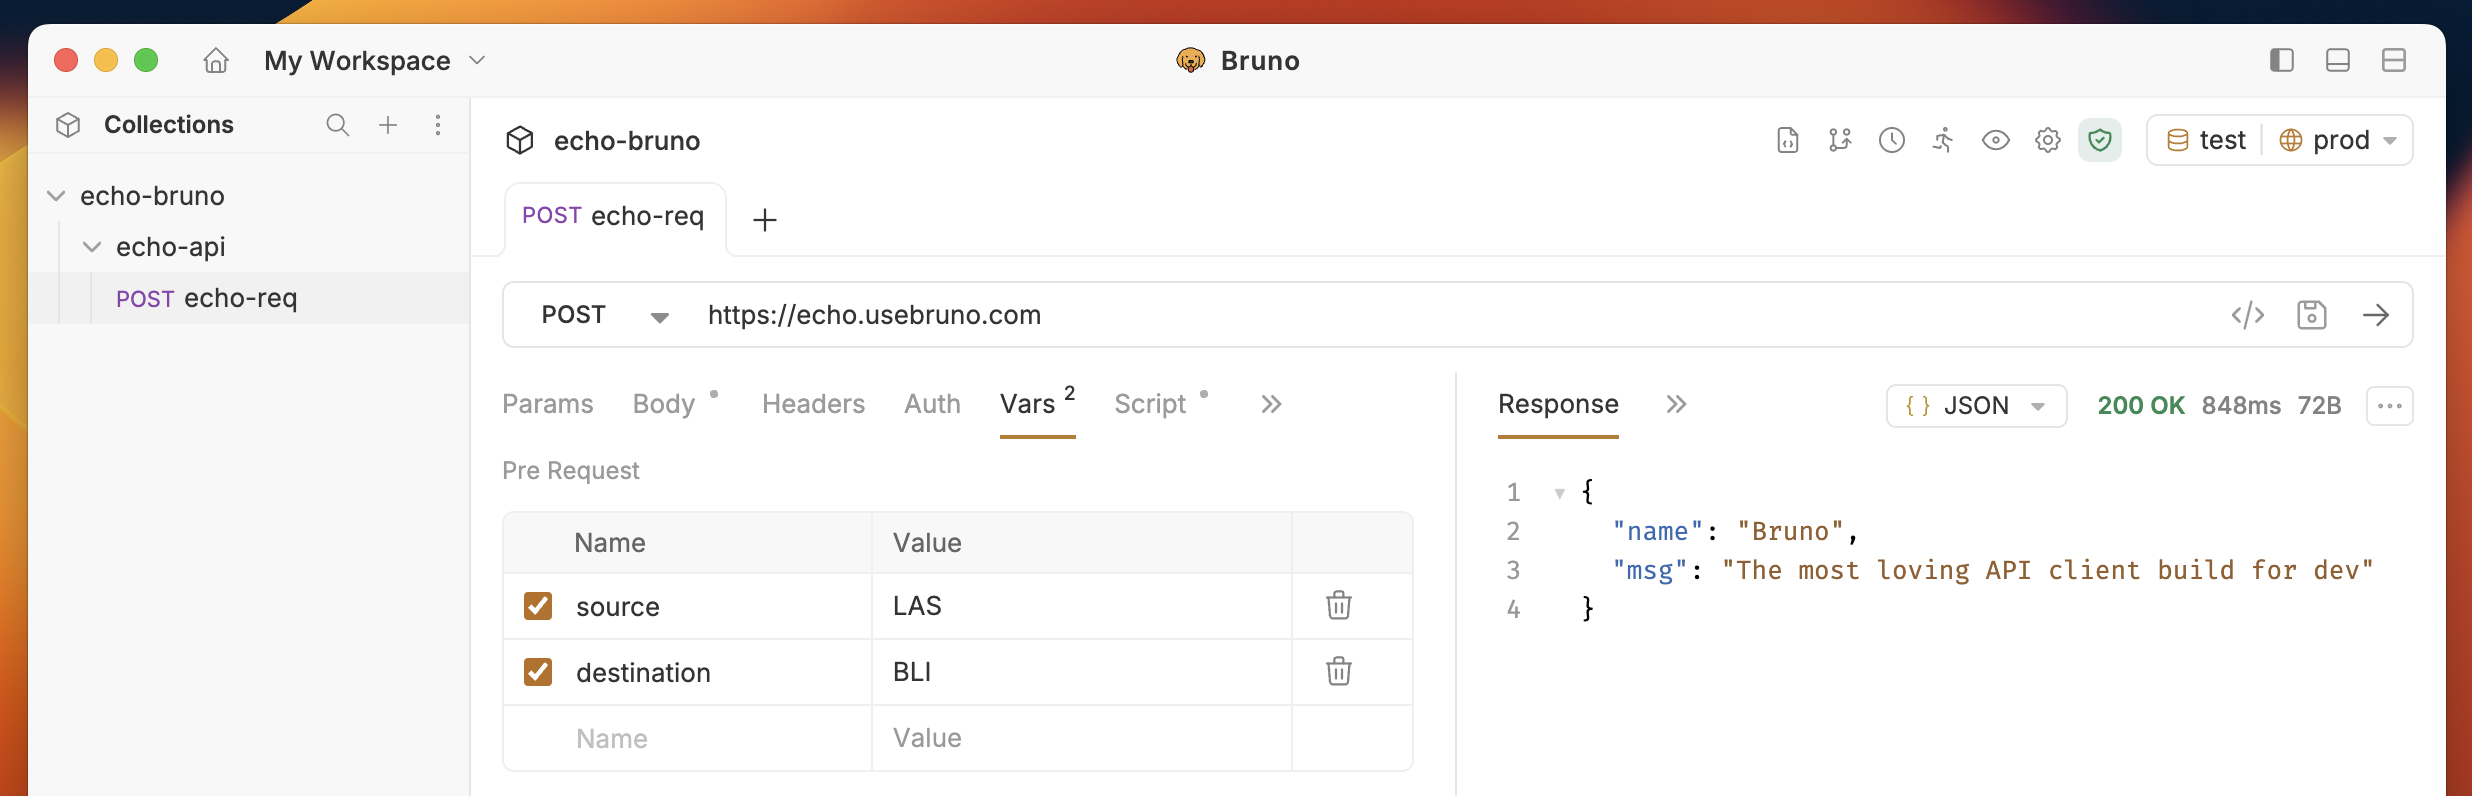Open a new request tab
The image size is (2472, 796).
765,220
